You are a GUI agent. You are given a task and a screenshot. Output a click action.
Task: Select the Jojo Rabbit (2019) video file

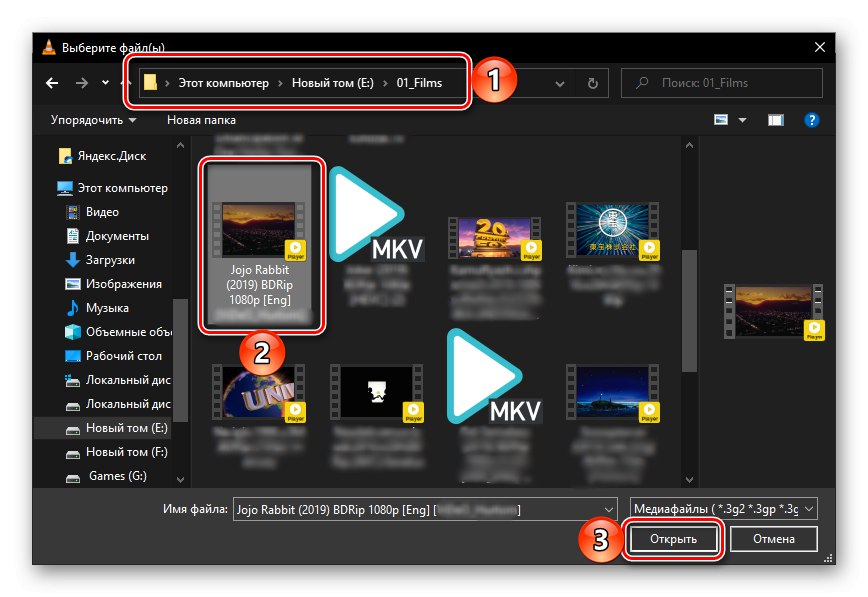coord(260,244)
